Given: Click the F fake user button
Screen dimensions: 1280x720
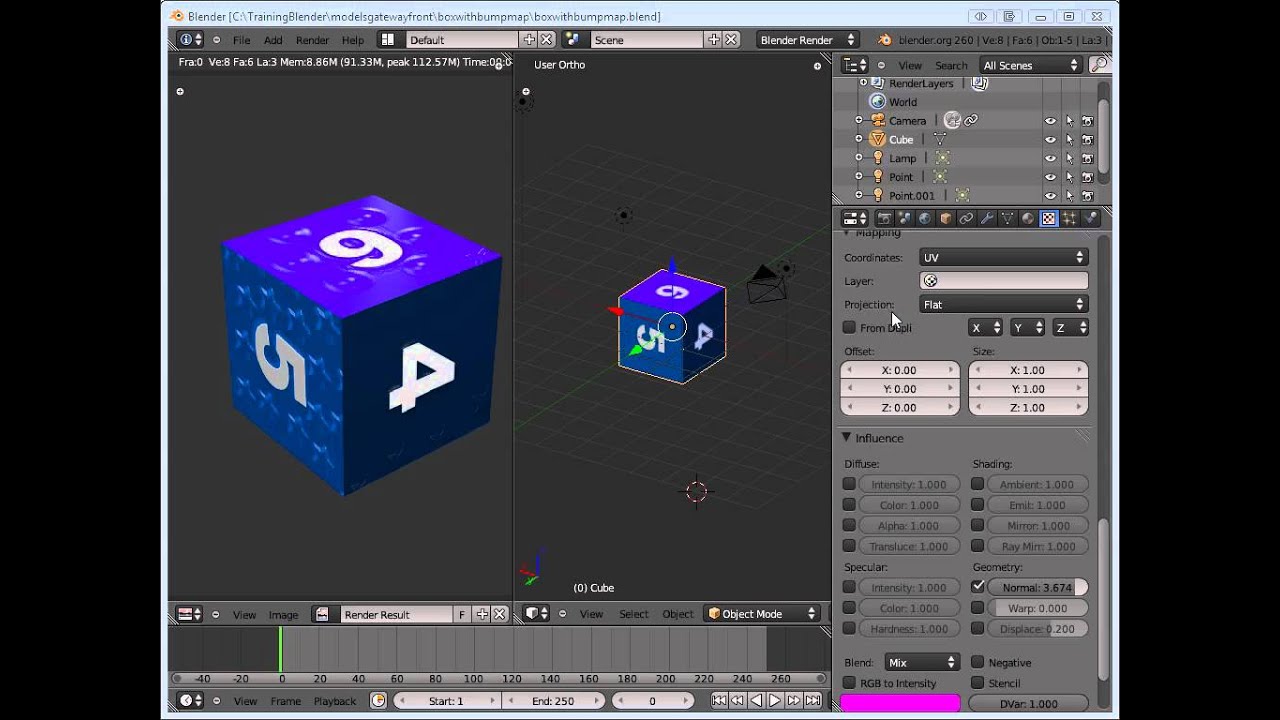Looking at the screenshot, I should [x=462, y=614].
